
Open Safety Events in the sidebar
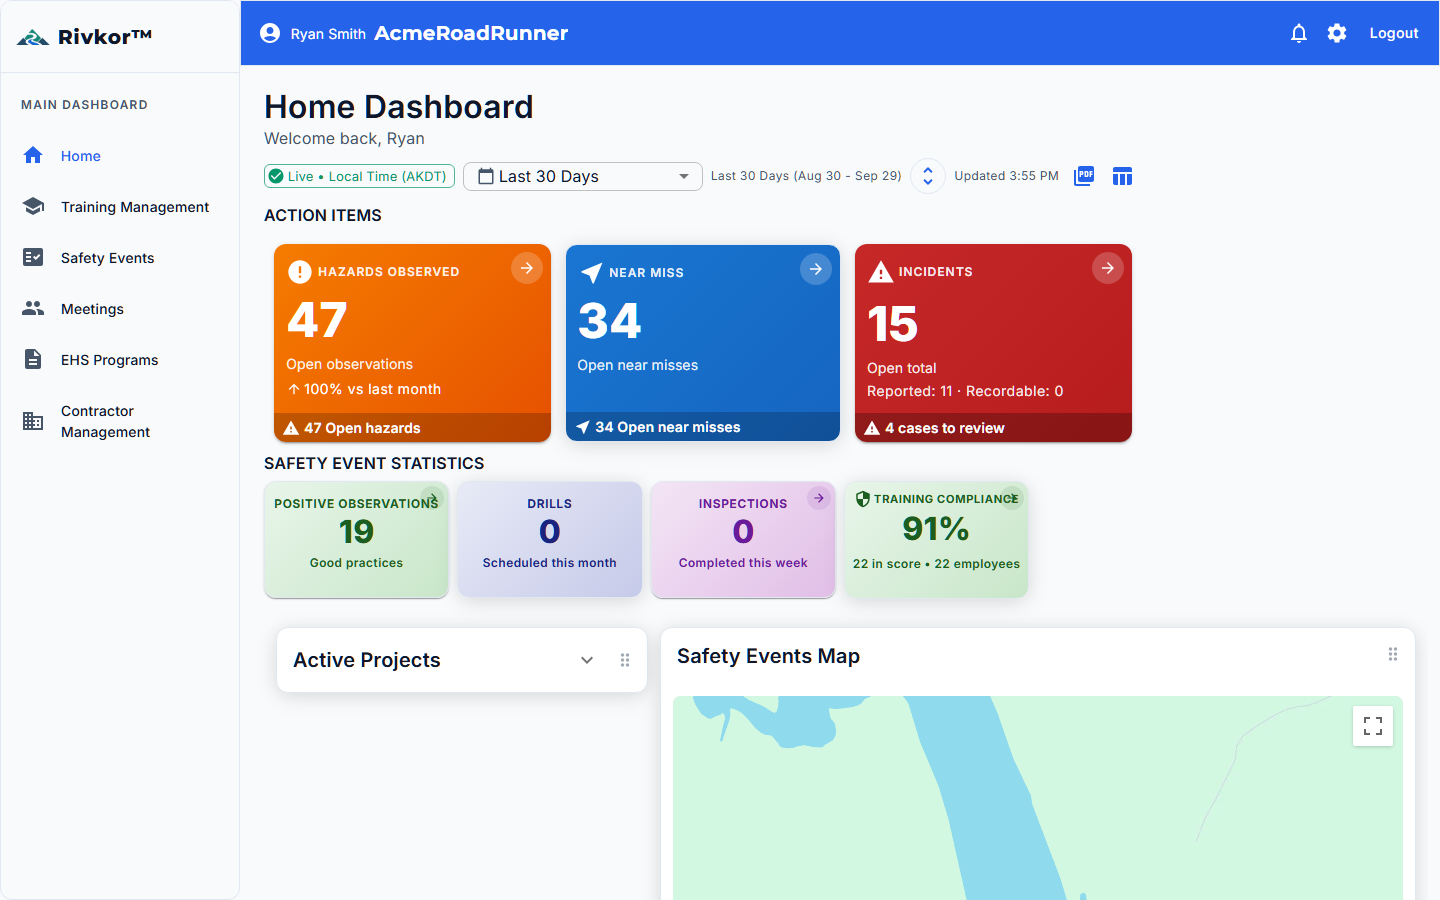pyautogui.click(x=120, y=257)
